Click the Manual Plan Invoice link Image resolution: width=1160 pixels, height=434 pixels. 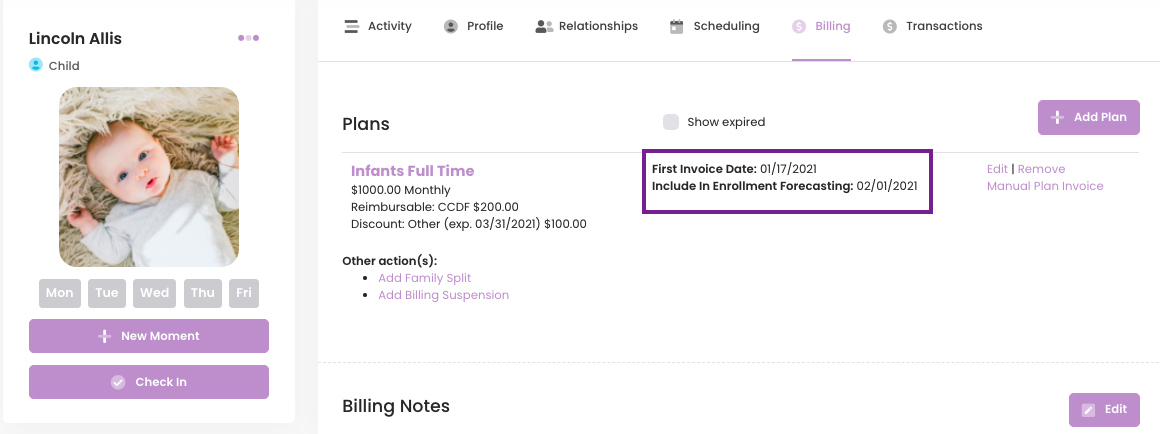[x=1045, y=186]
